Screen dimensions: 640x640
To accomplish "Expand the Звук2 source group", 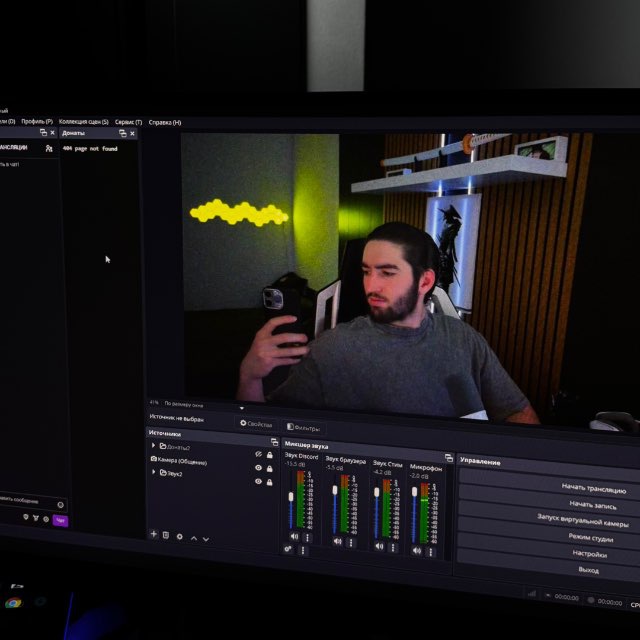I will [153, 472].
